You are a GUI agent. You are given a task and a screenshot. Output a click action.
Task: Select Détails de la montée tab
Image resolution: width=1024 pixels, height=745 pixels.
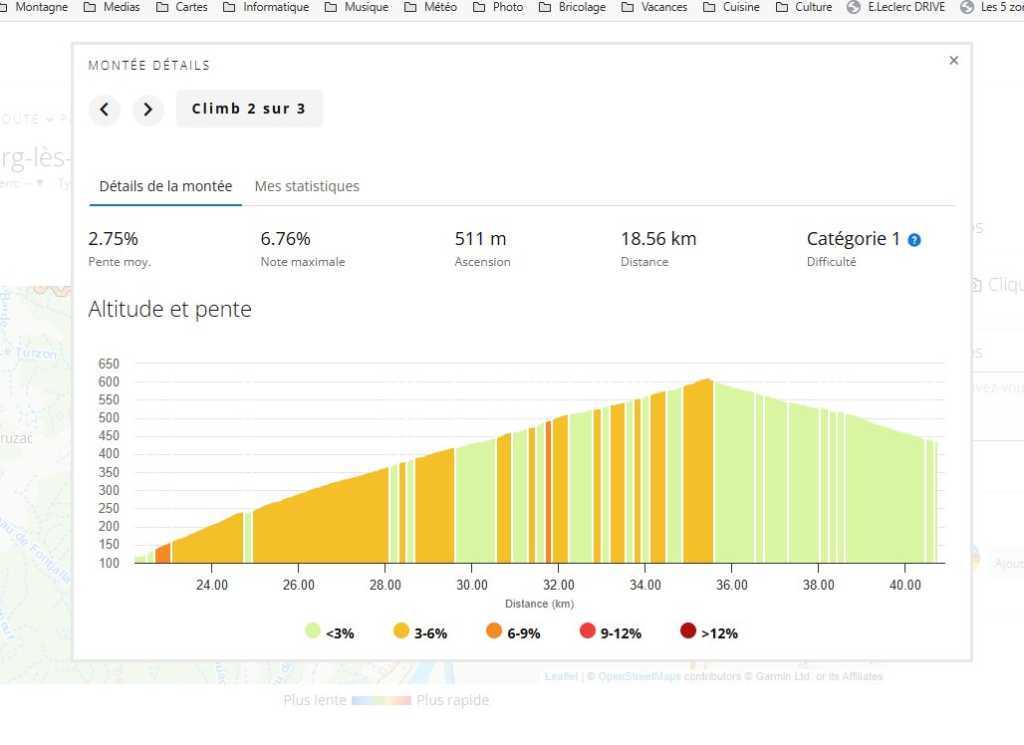point(165,186)
